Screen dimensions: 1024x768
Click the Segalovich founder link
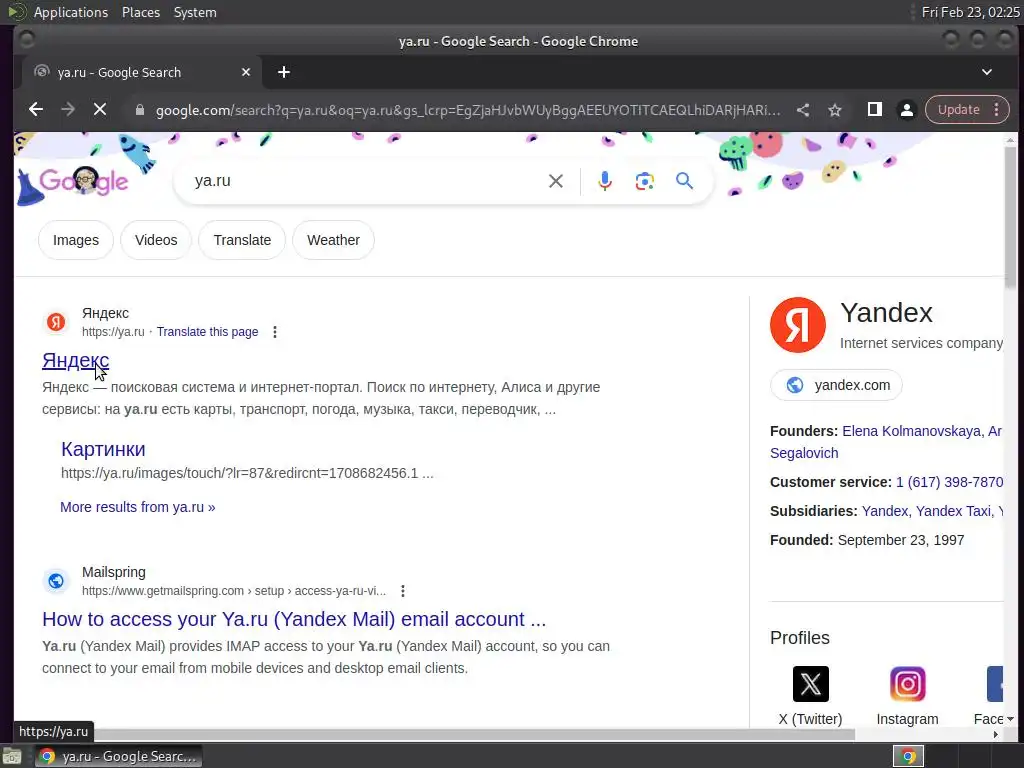click(x=804, y=453)
